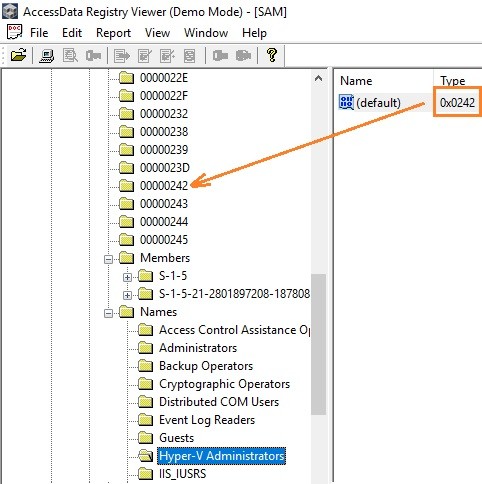Select the 0000022E key
Viewport: 482px width, 484px height.
(x=164, y=78)
